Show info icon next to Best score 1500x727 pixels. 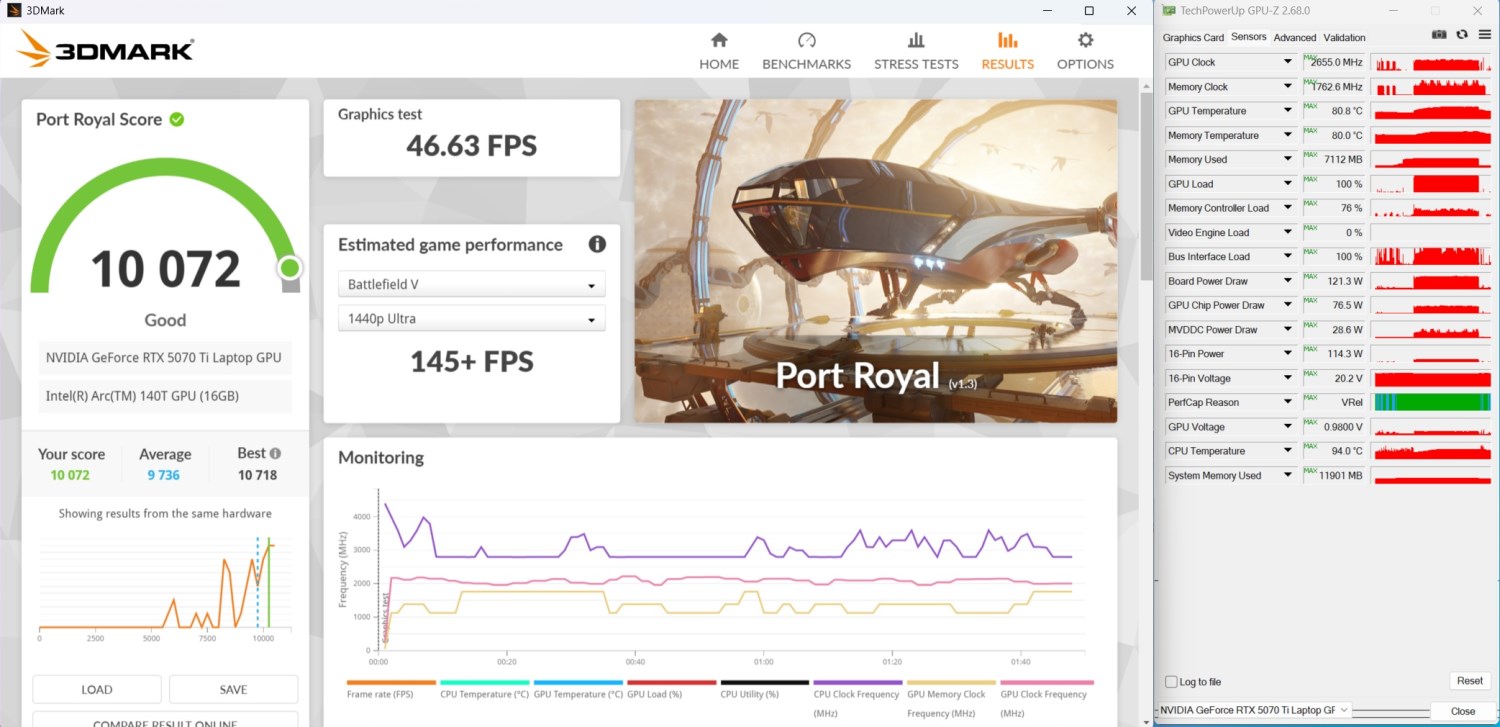(275, 453)
